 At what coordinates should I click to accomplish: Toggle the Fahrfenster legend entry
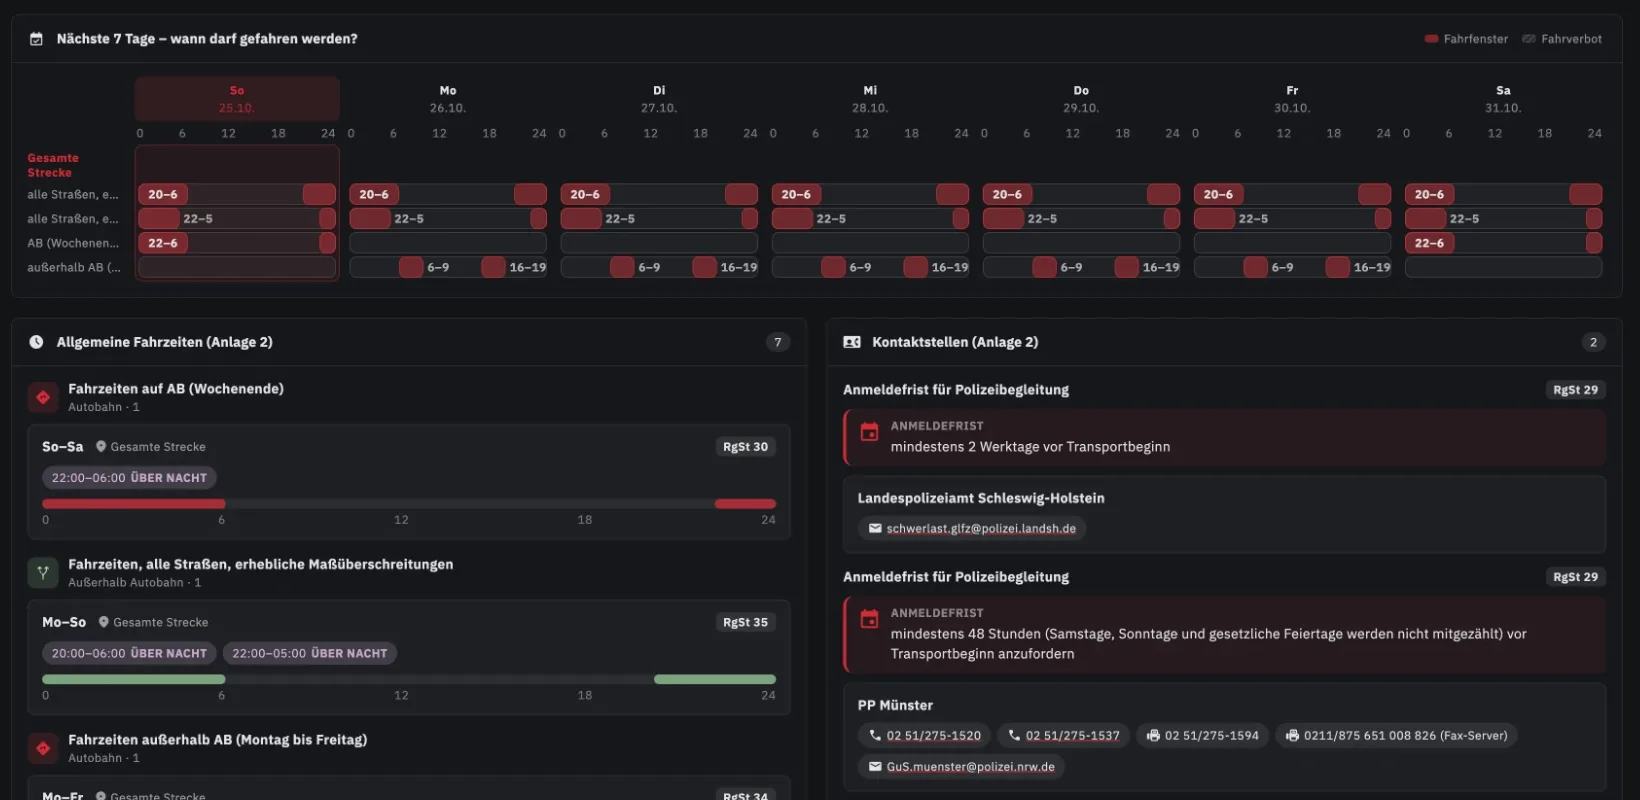pyautogui.click(x=1466, y=39)
